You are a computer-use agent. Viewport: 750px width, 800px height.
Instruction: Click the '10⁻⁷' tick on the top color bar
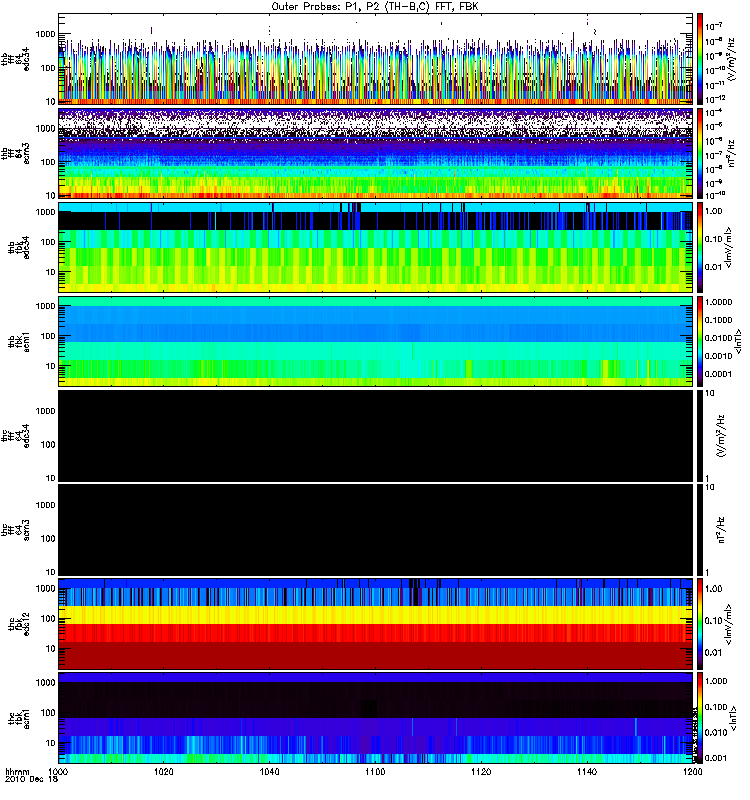click(713, 26)
